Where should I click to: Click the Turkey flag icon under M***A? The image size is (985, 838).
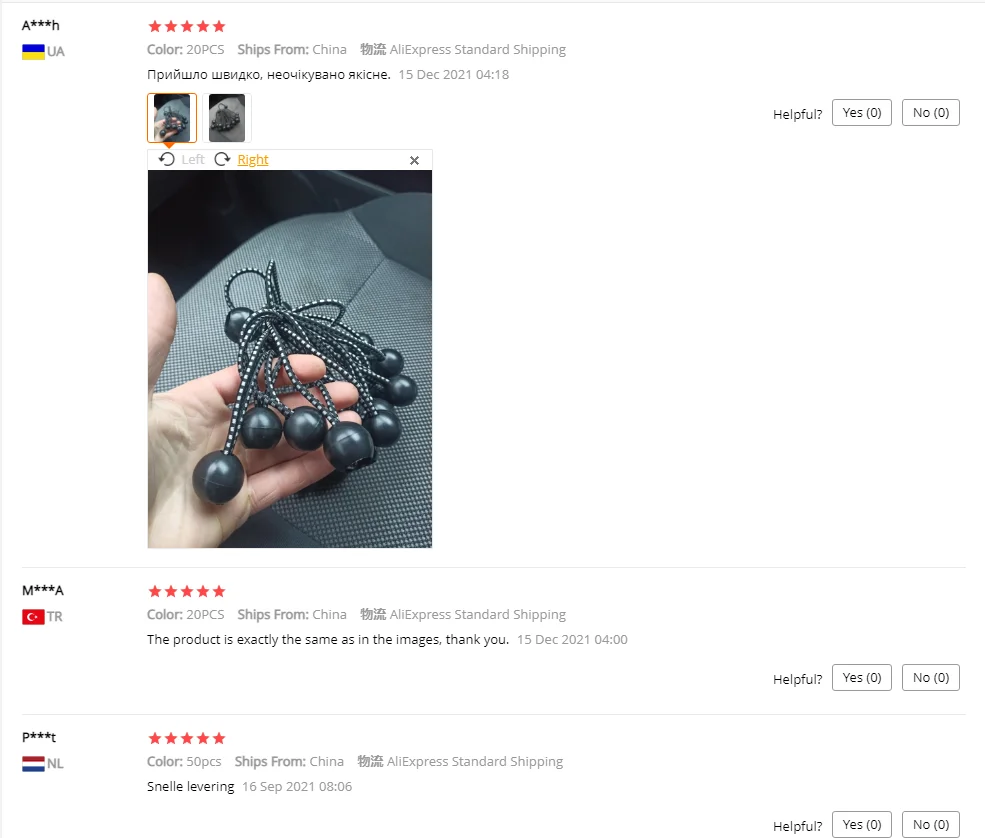33,617
